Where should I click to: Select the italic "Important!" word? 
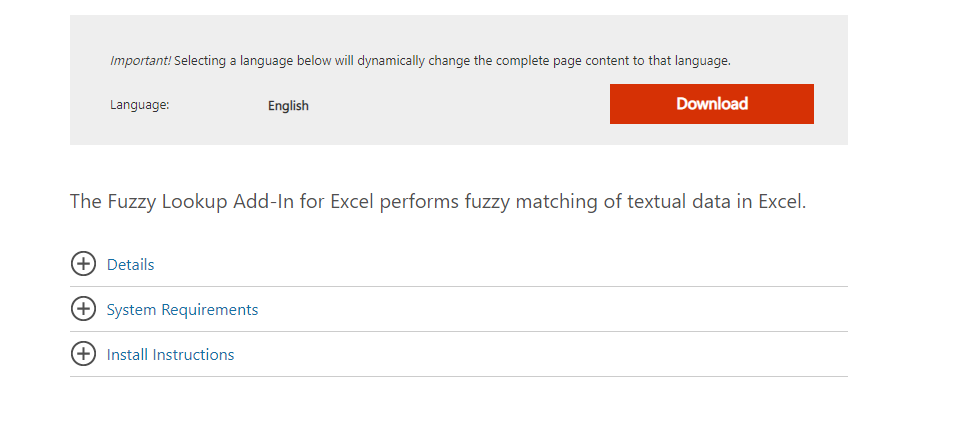point(140,61)
